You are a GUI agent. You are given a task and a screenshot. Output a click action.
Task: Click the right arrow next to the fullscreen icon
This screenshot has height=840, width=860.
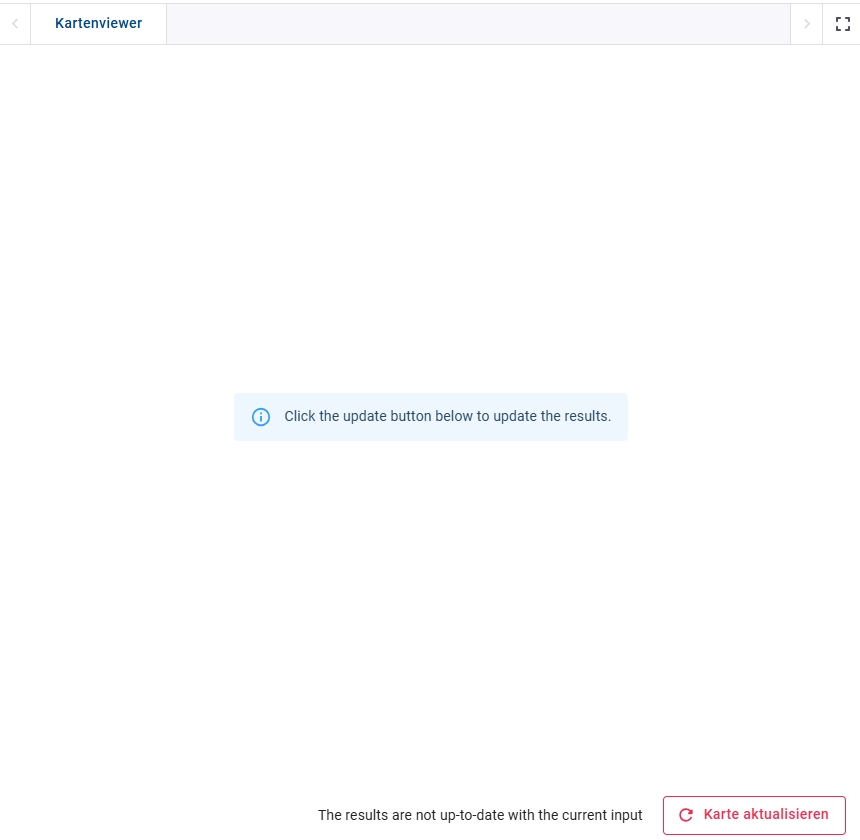[806, 24]
